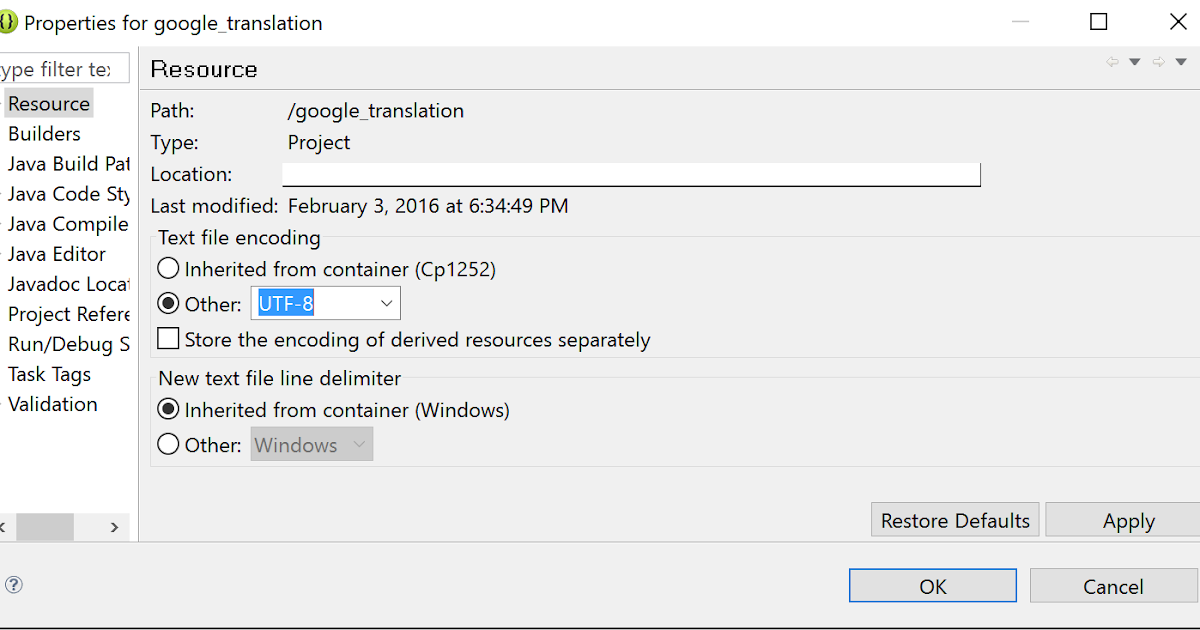Click the tree horizontal scrollbar thumb

45,526
